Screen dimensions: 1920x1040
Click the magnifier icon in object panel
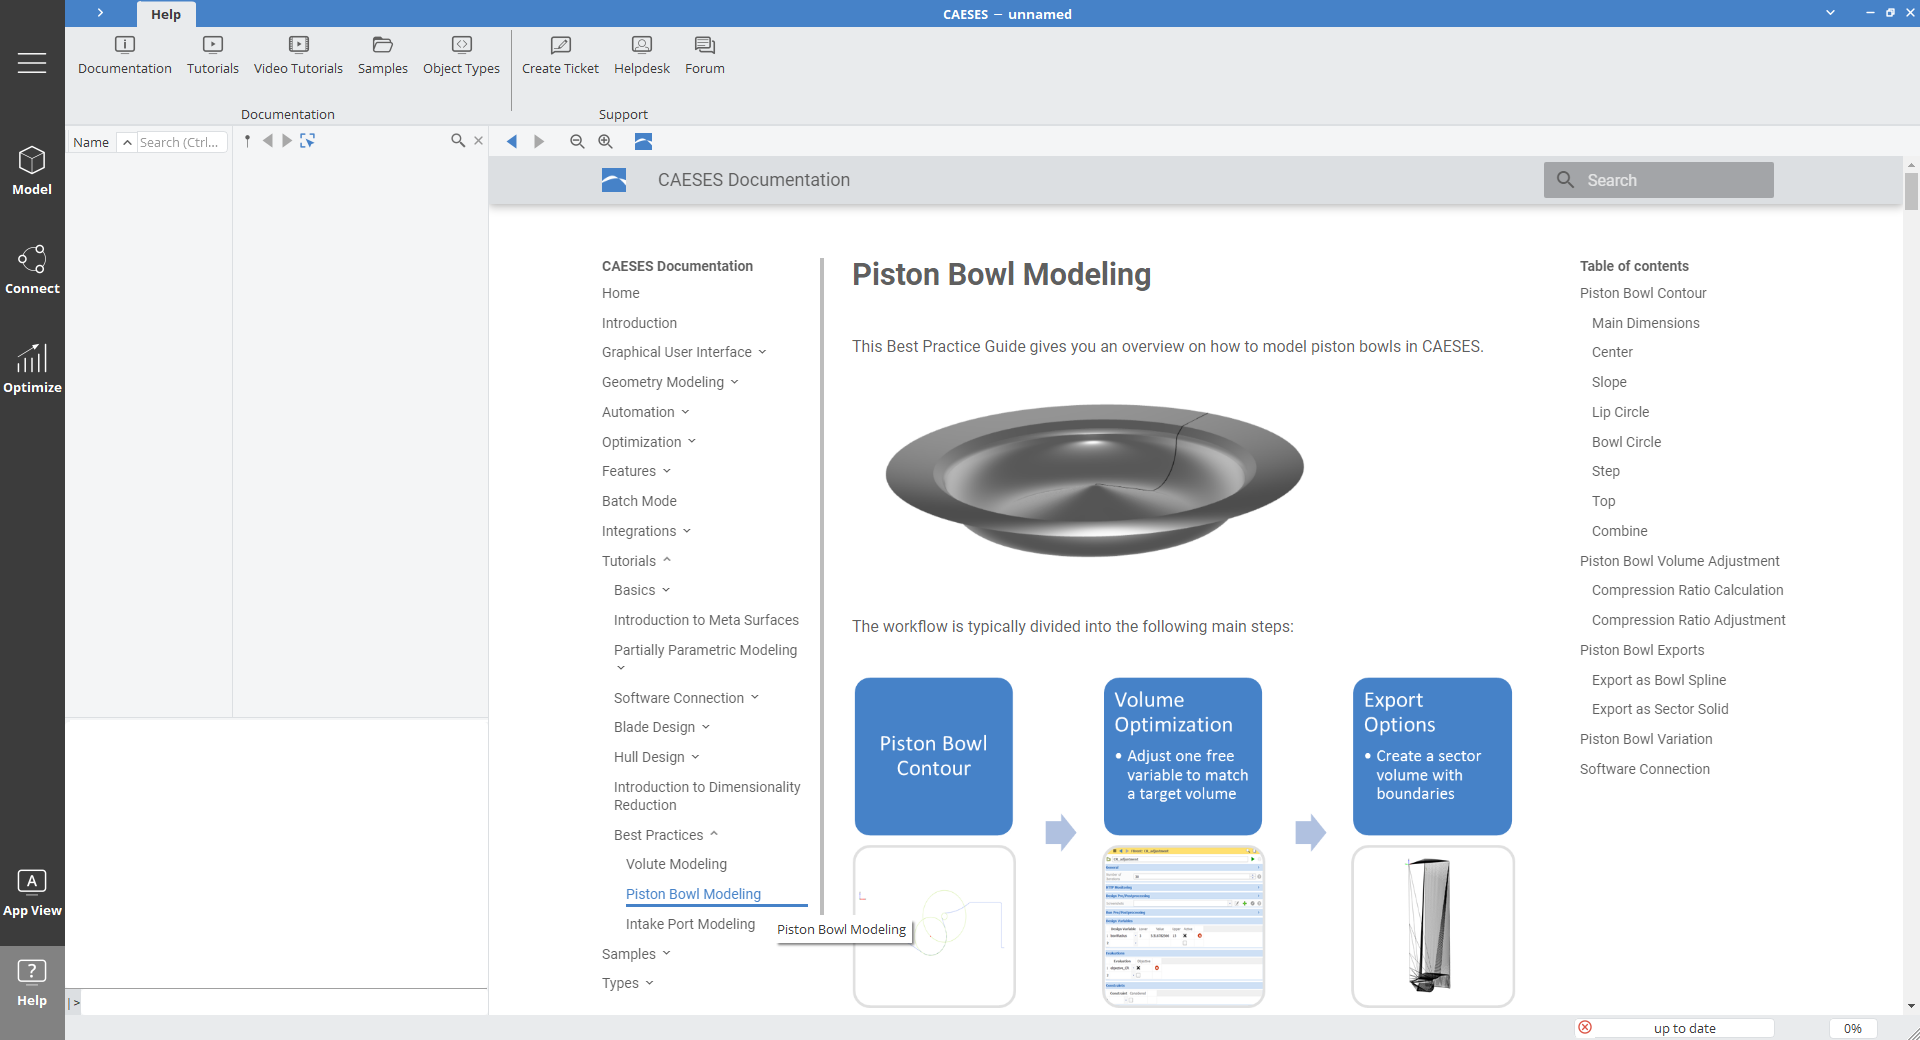click(x=458, y=141)
